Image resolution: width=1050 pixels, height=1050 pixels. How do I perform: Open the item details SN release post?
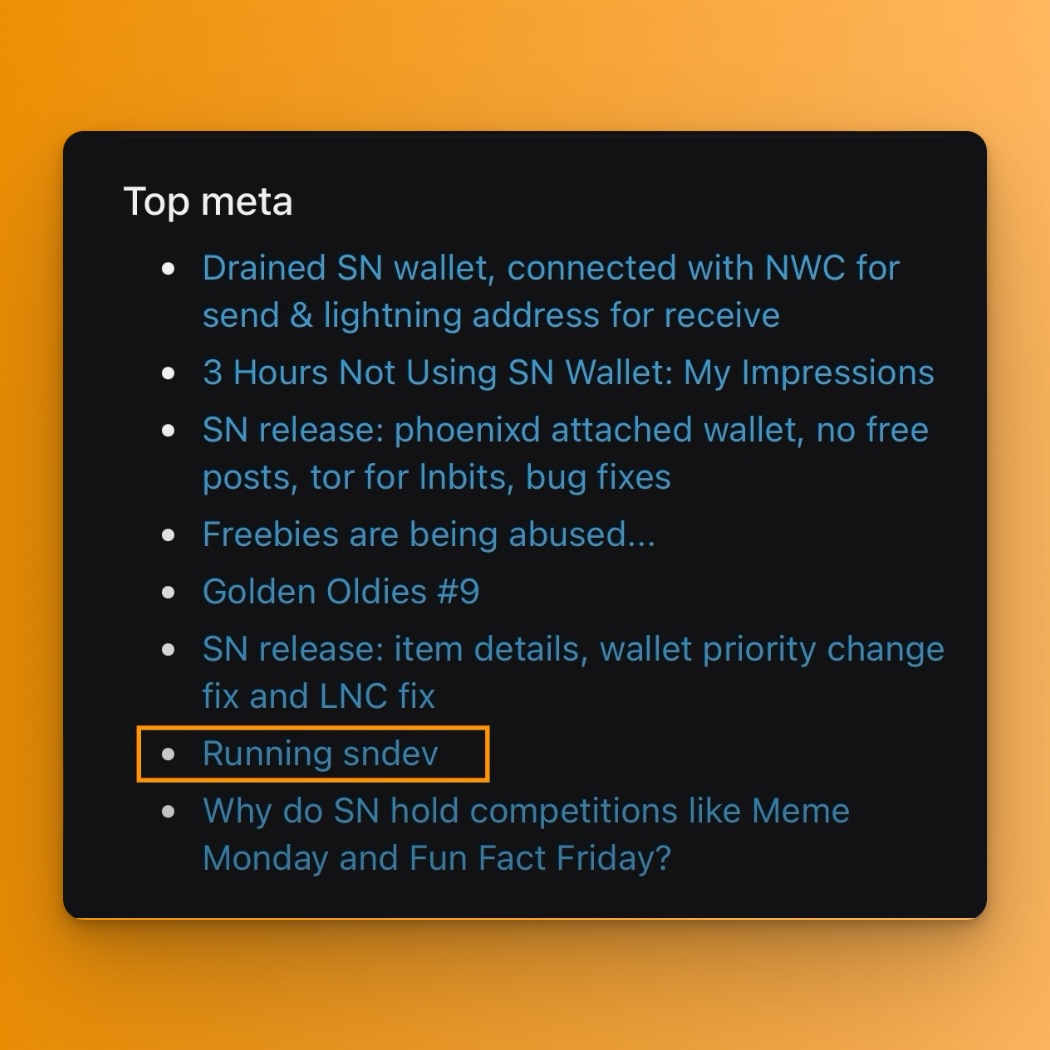click(572, 649)
